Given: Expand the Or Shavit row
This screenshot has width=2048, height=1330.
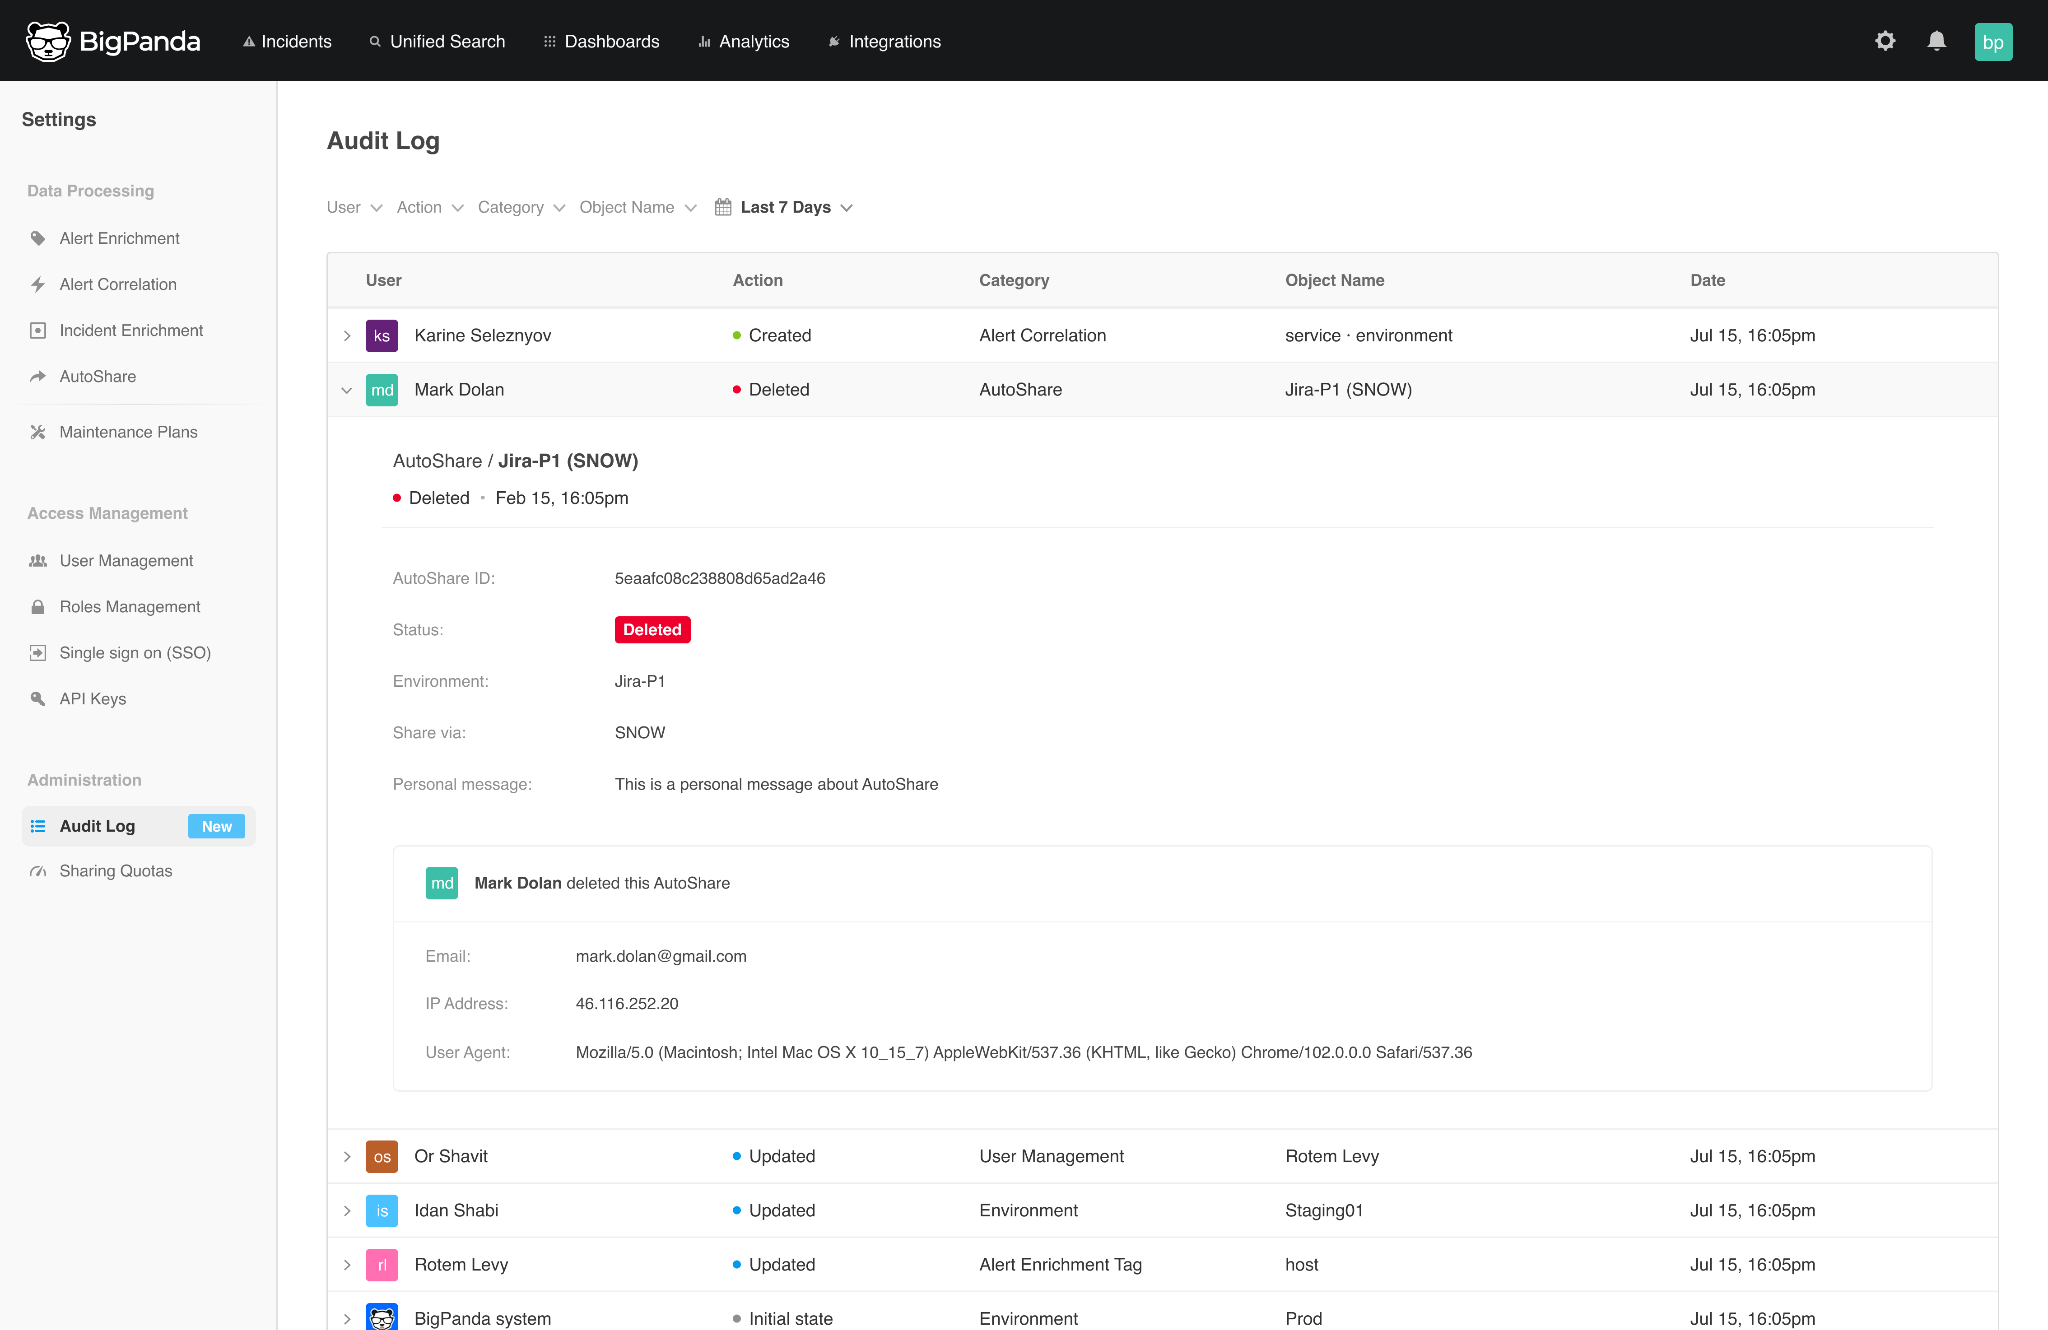Looking at the screenshot, I should pos(347,1157).
